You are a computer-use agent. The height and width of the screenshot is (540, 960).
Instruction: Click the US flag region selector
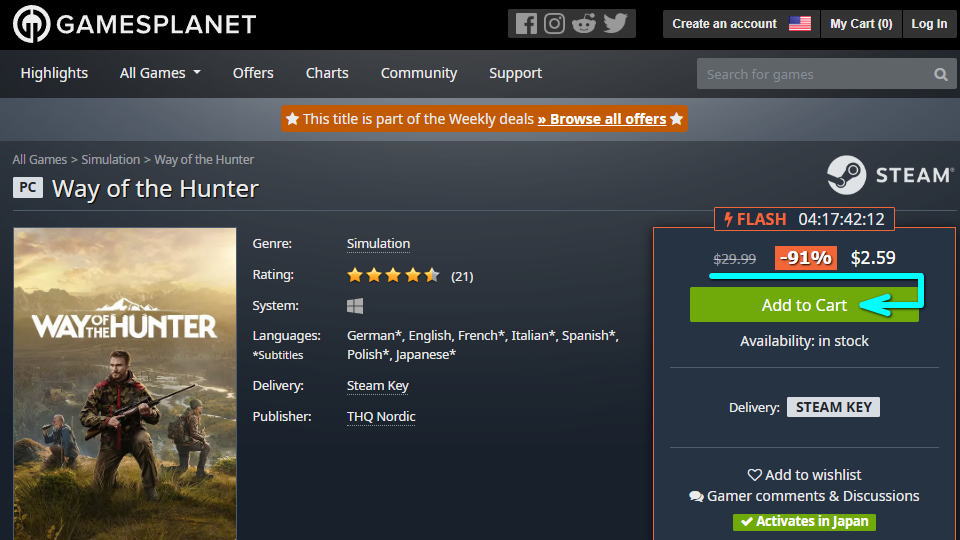[x=800, y=24]
